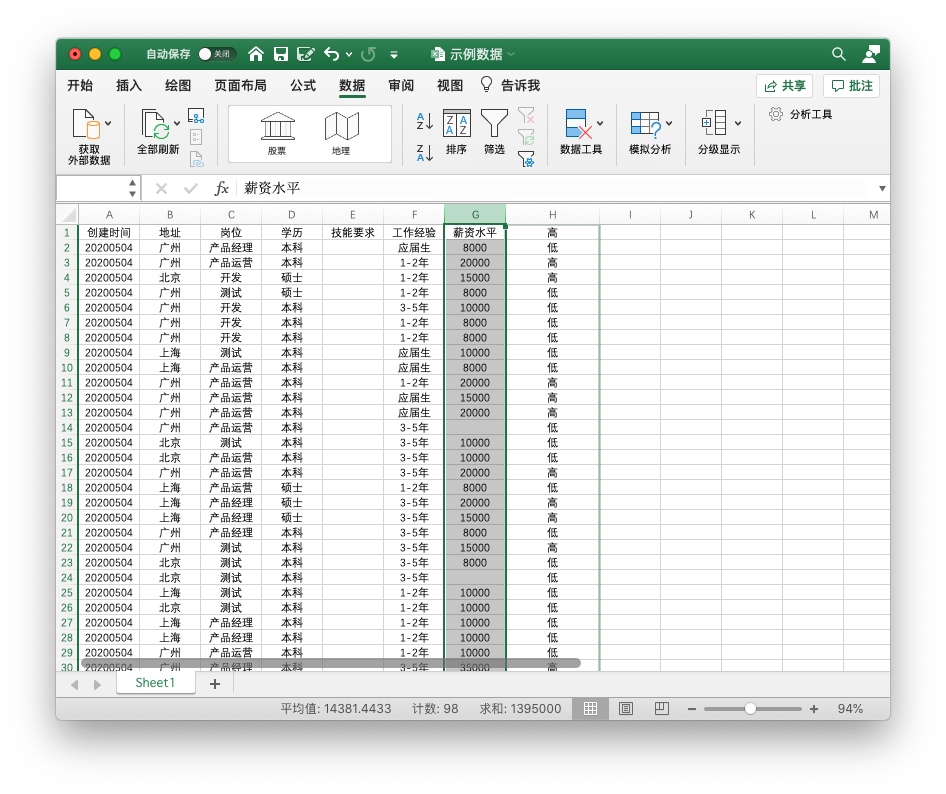946x794 pixels.
Task: Click the Home icon in title bar
Action: click(256, 54)
